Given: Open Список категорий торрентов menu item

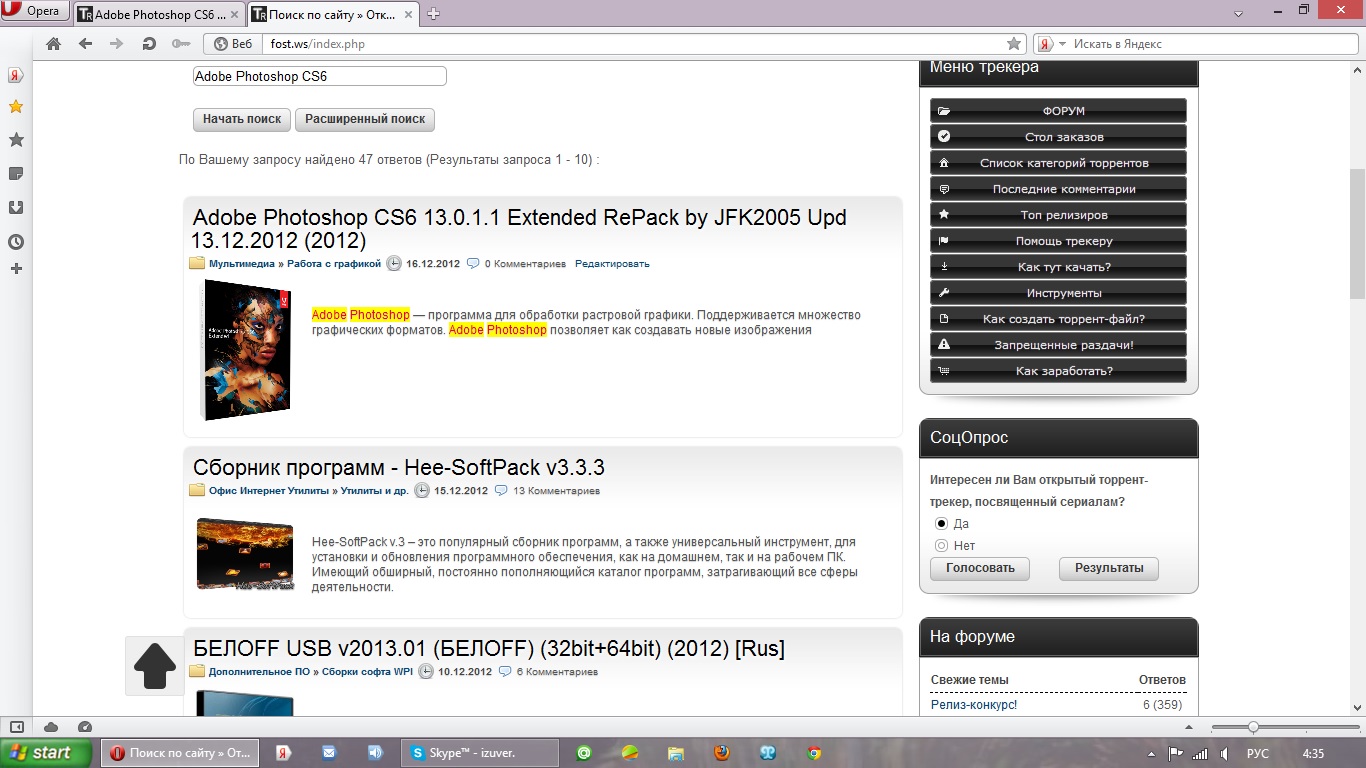Looking at the screenshot, I should [x=1058, y=163].
